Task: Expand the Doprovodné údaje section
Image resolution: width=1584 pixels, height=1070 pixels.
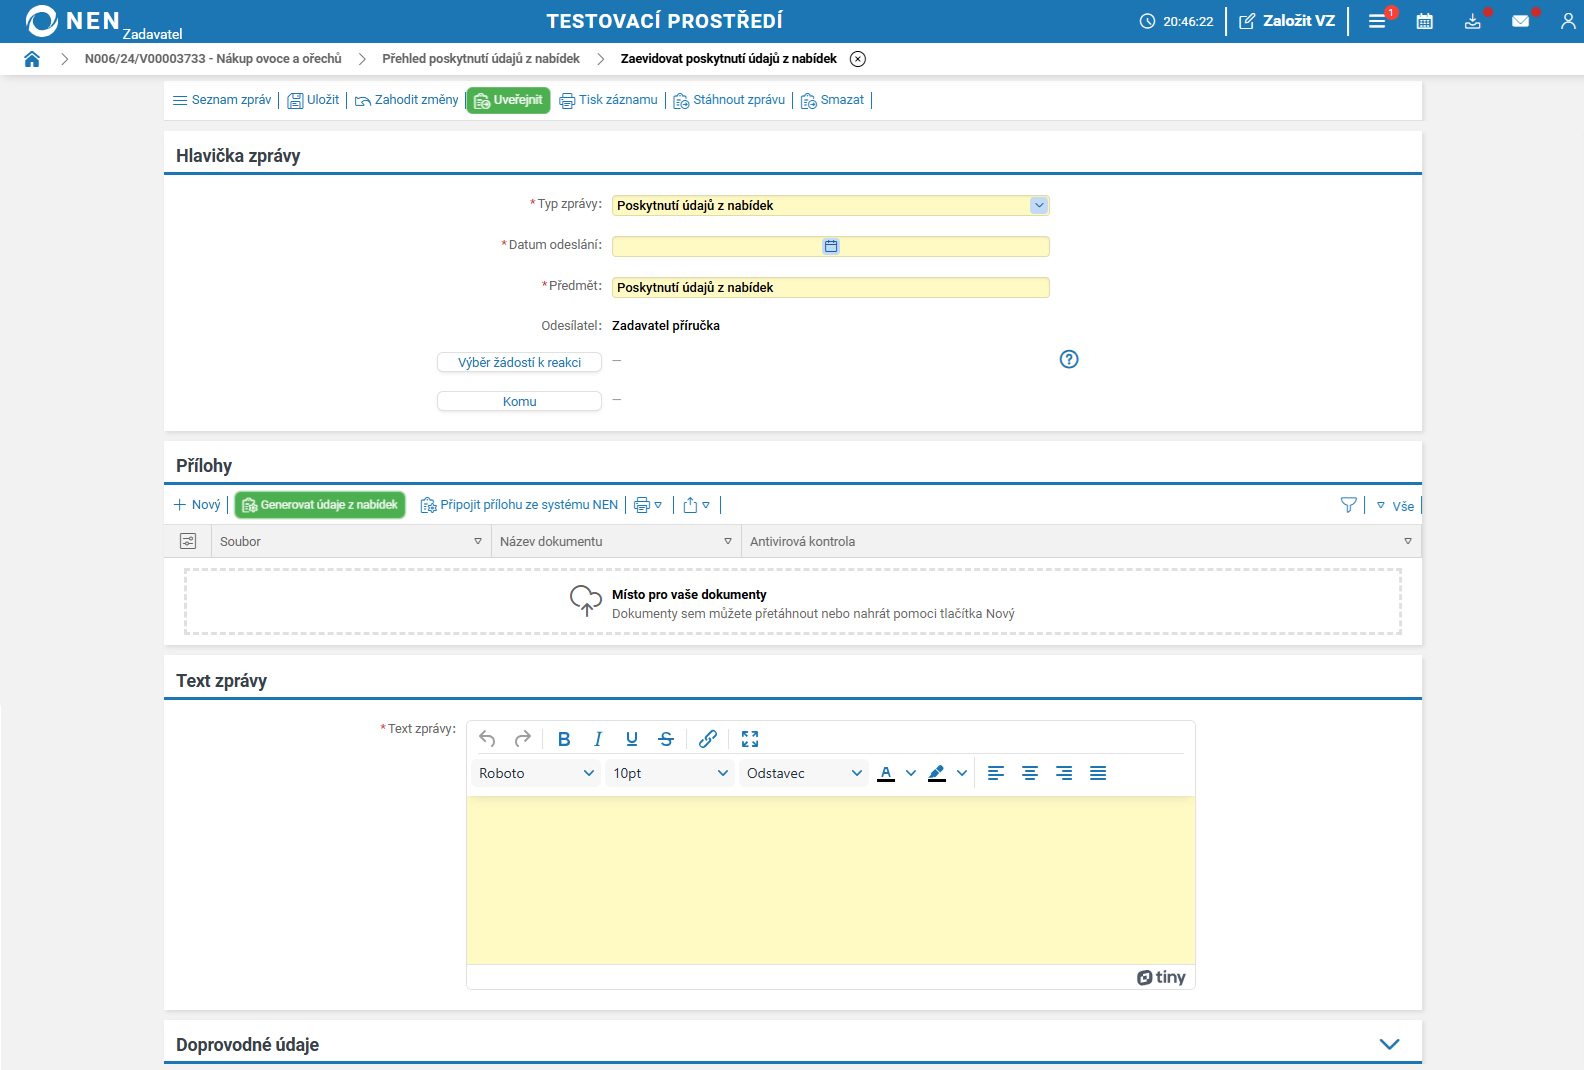Action: (x=1389, y=1044)
